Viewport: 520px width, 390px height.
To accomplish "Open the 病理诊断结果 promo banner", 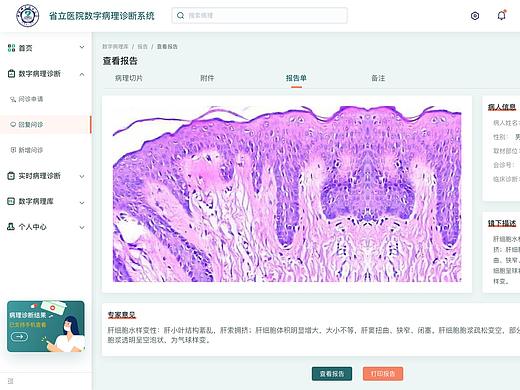I will (x=46, y=326).
